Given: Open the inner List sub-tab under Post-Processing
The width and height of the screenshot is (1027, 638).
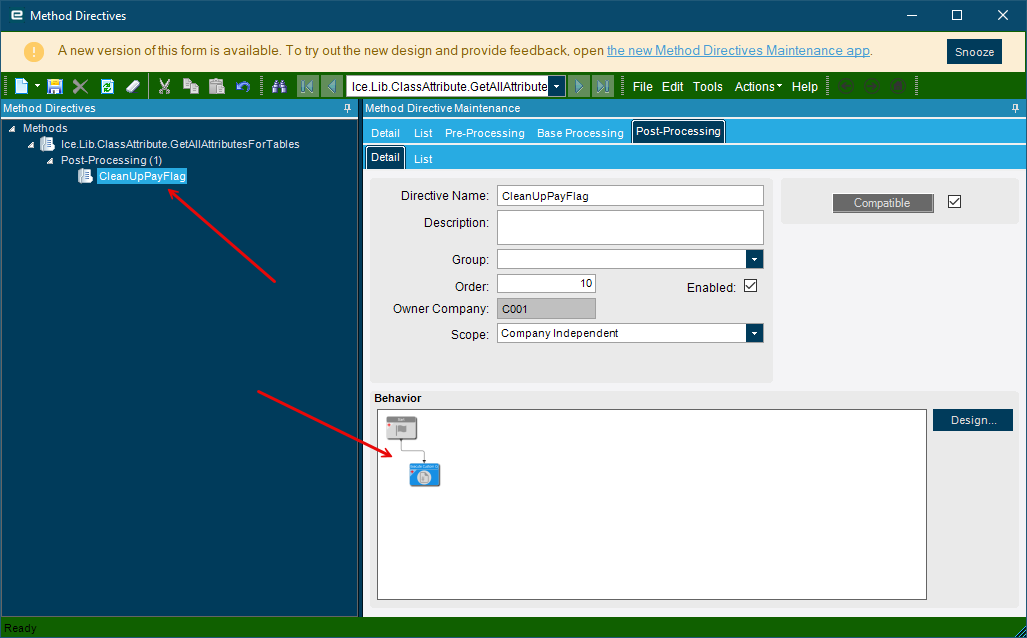Looking at the screenshot, I should pos(423,159).
